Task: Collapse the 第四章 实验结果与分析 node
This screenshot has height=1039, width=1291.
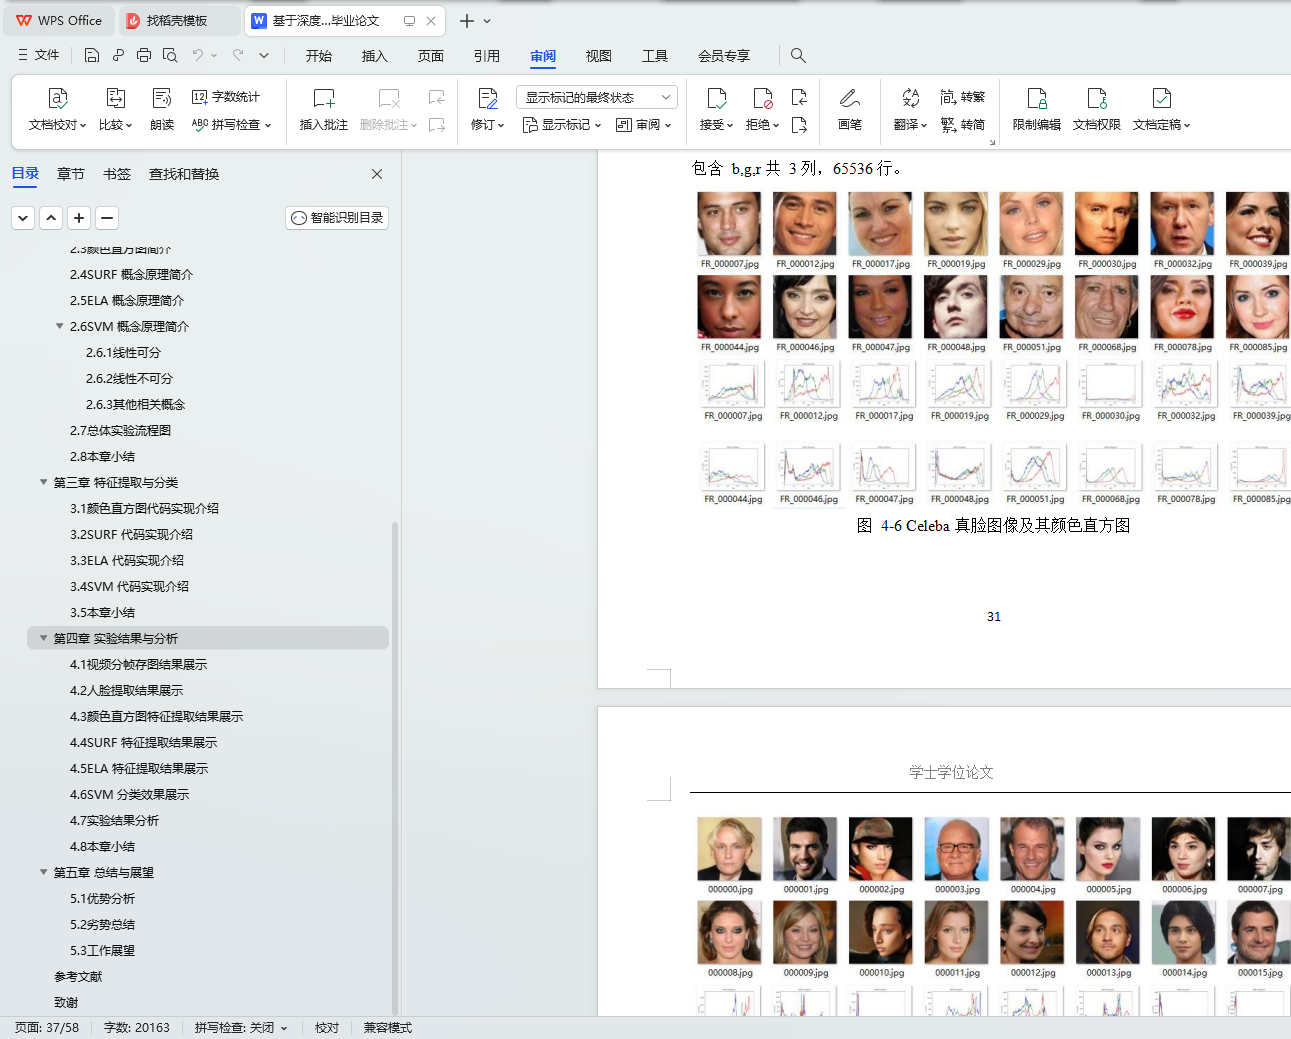Action: (x=44, y=638)
